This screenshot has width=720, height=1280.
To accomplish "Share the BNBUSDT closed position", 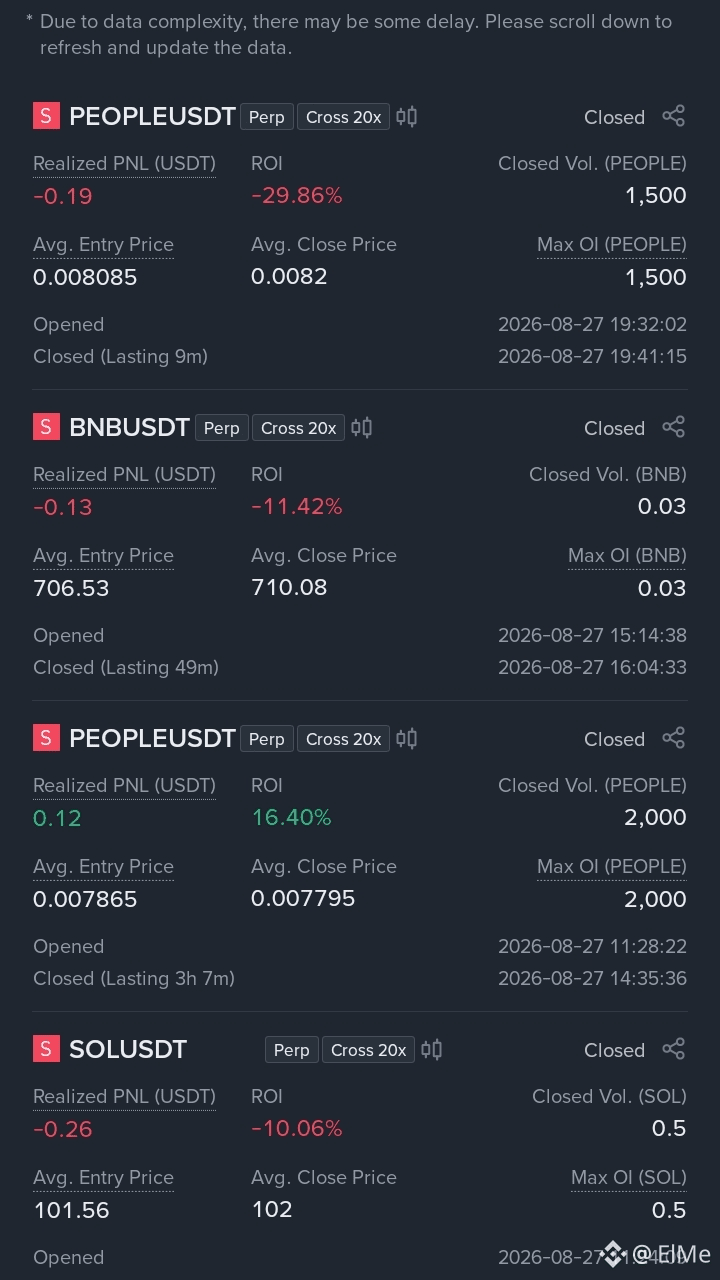I will click(x=674, y=427).
